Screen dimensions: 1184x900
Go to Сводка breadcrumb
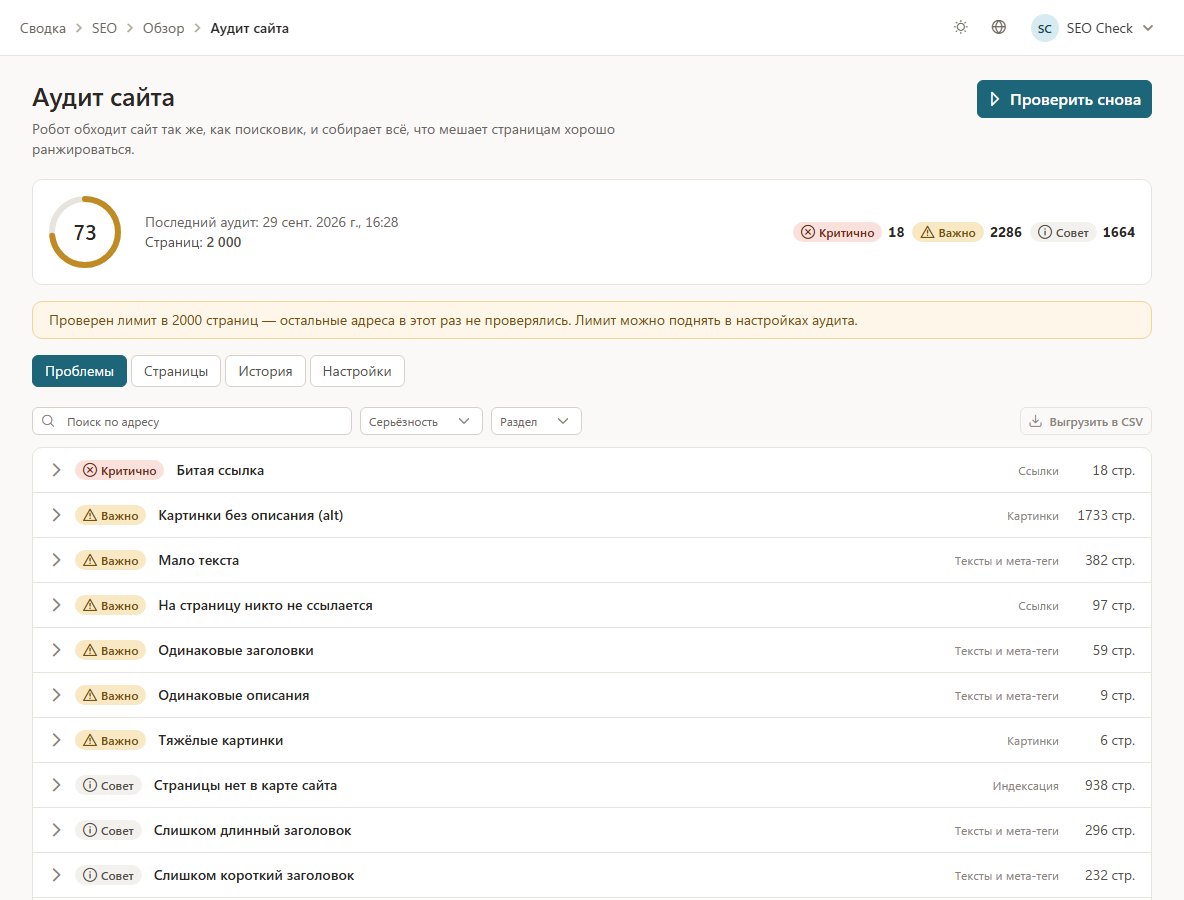42,28
